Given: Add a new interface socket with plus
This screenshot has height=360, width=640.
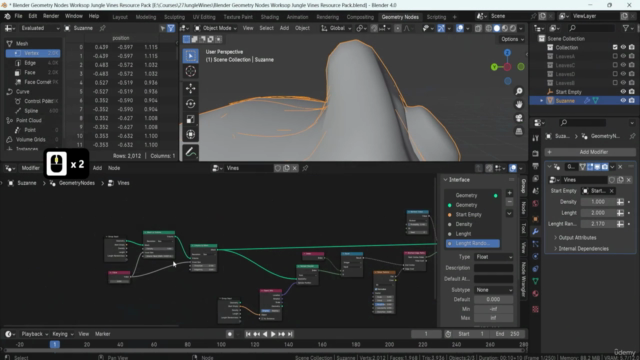Looking at the screenshot, I should click(x=509, y=193).
